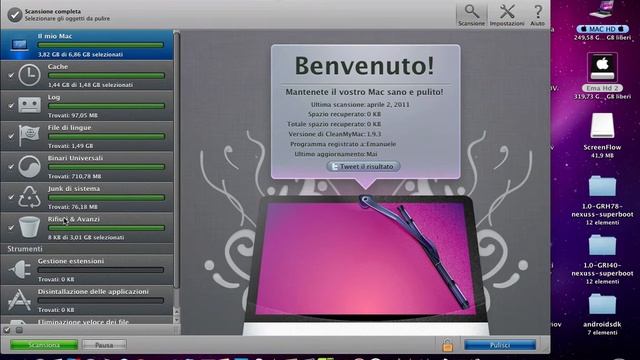Image resolution: width=640 pixels, height=360 pixels.
Task: Click '8 KB di 3,01 GB selezionati' text
Action: [x=86, y=237]
